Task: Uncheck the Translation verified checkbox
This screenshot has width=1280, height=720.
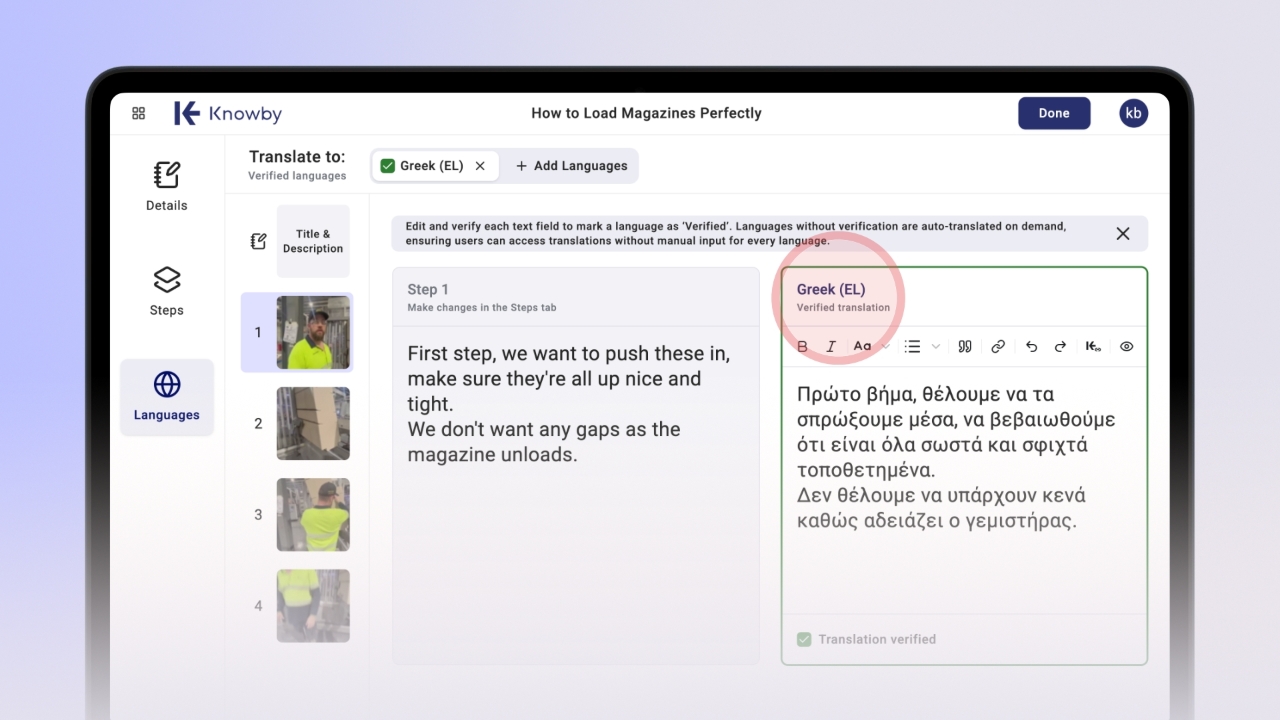Action: (x=804, y=639)
